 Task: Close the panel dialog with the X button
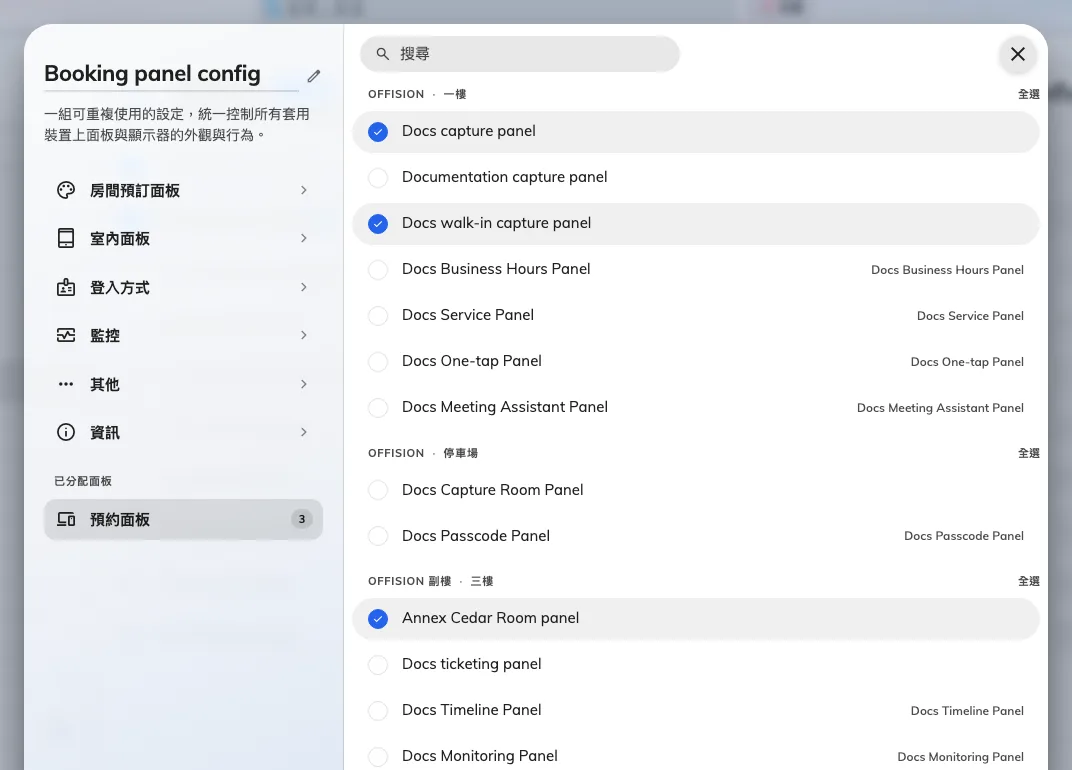tap(1018, 54)
